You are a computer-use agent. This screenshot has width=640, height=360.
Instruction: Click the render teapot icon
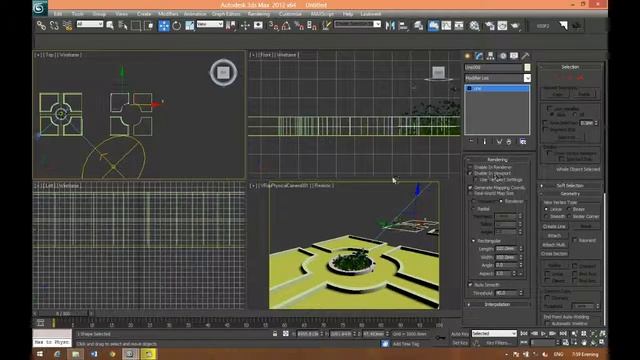point(516,26)
